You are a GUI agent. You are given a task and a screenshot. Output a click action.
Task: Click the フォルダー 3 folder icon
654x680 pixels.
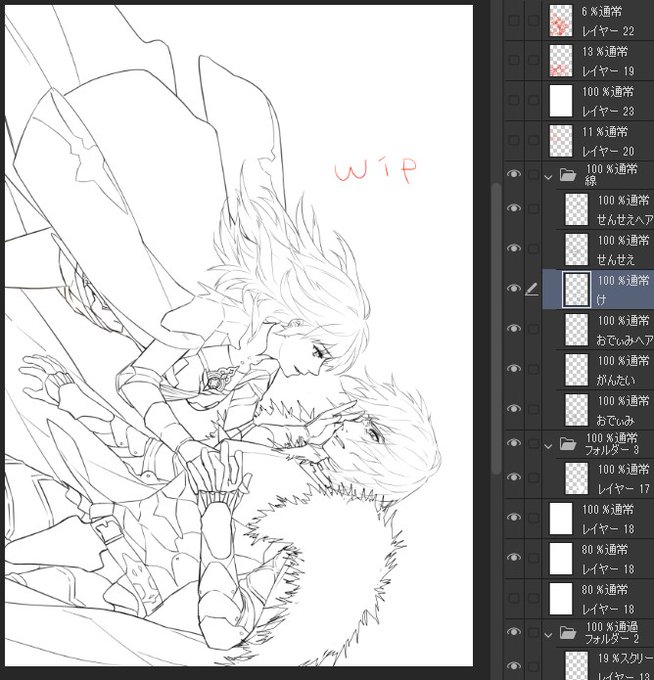(567, 444)
